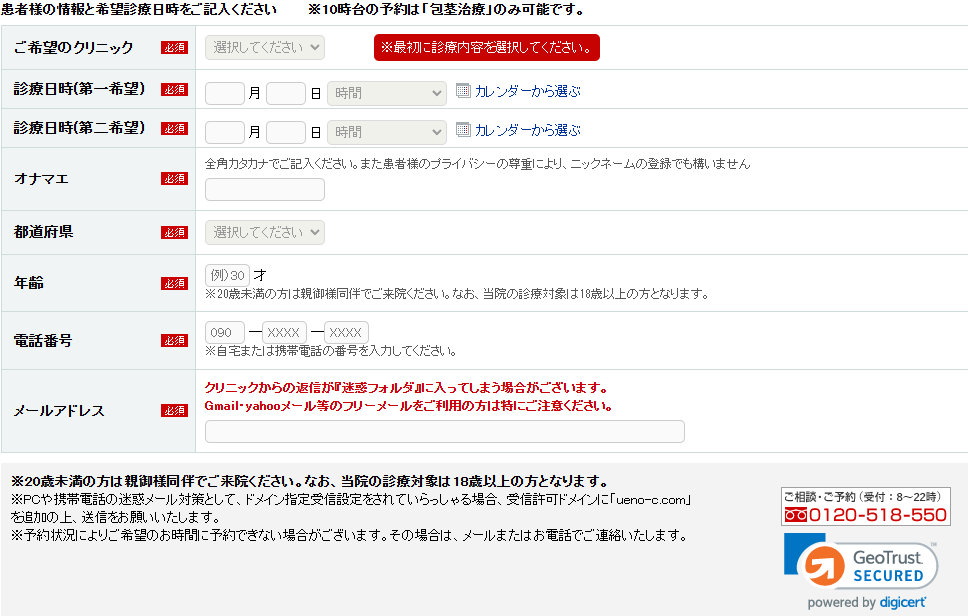This screenshot has width=968, height=616.
Task: Focus the first-choice month field
Action: (225, 93)
